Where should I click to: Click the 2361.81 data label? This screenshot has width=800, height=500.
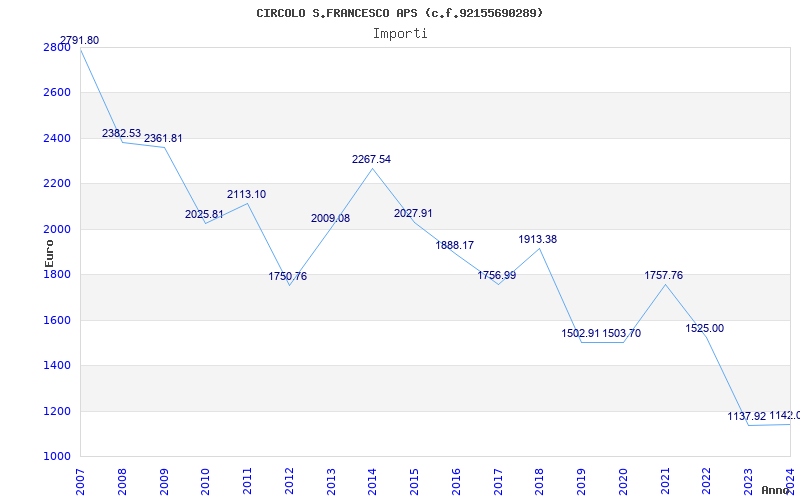coord(163,138)
